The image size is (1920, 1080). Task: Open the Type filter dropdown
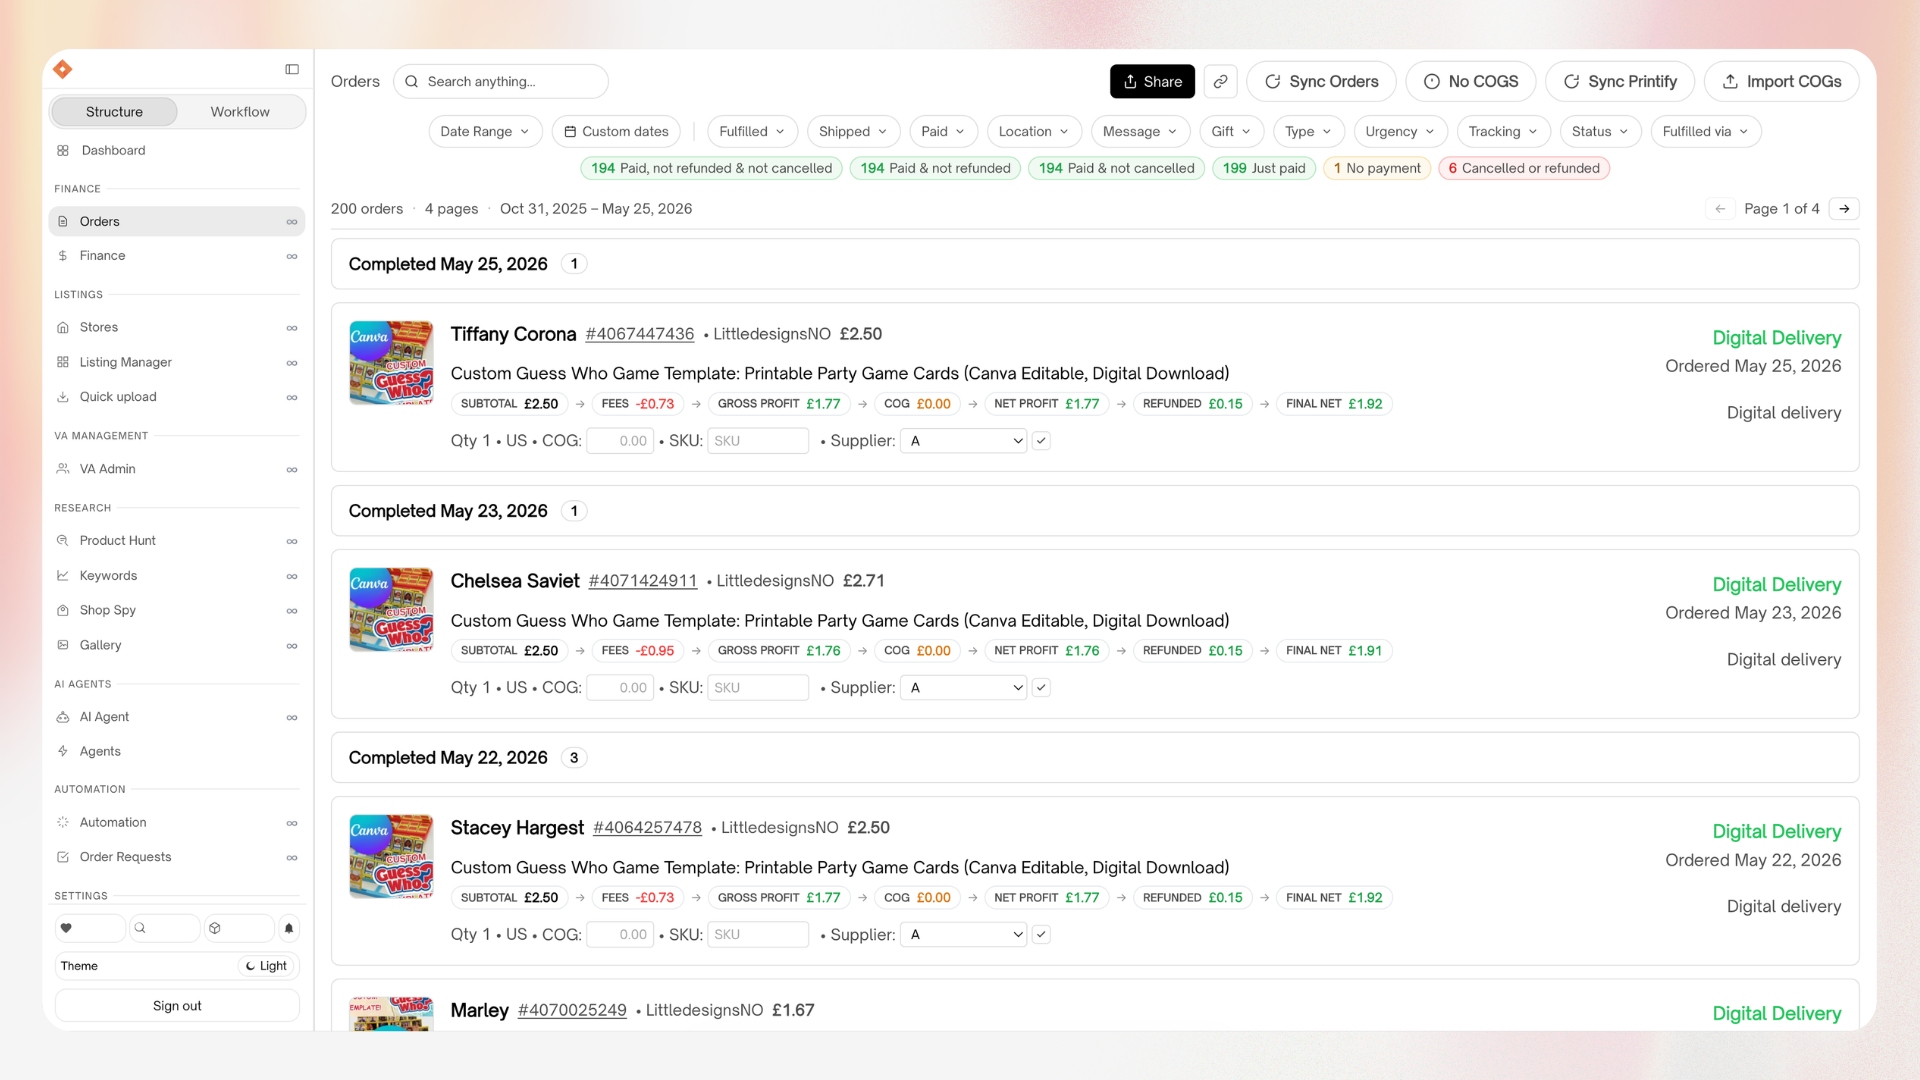(1308, 131)
